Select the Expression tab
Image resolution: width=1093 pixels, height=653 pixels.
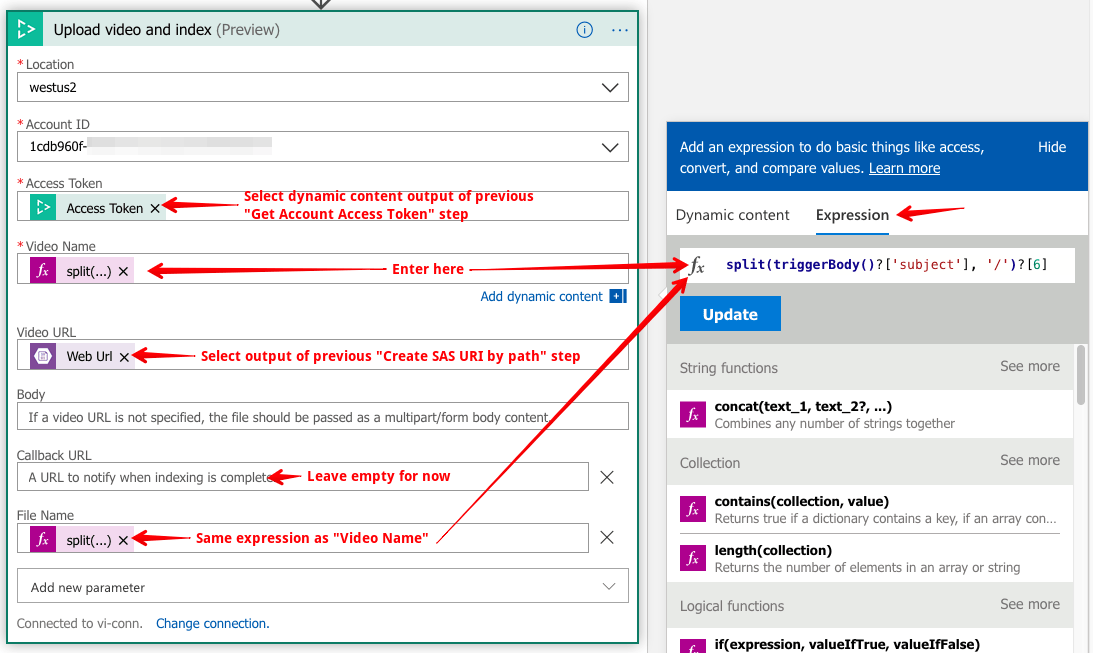coord(852,215)
